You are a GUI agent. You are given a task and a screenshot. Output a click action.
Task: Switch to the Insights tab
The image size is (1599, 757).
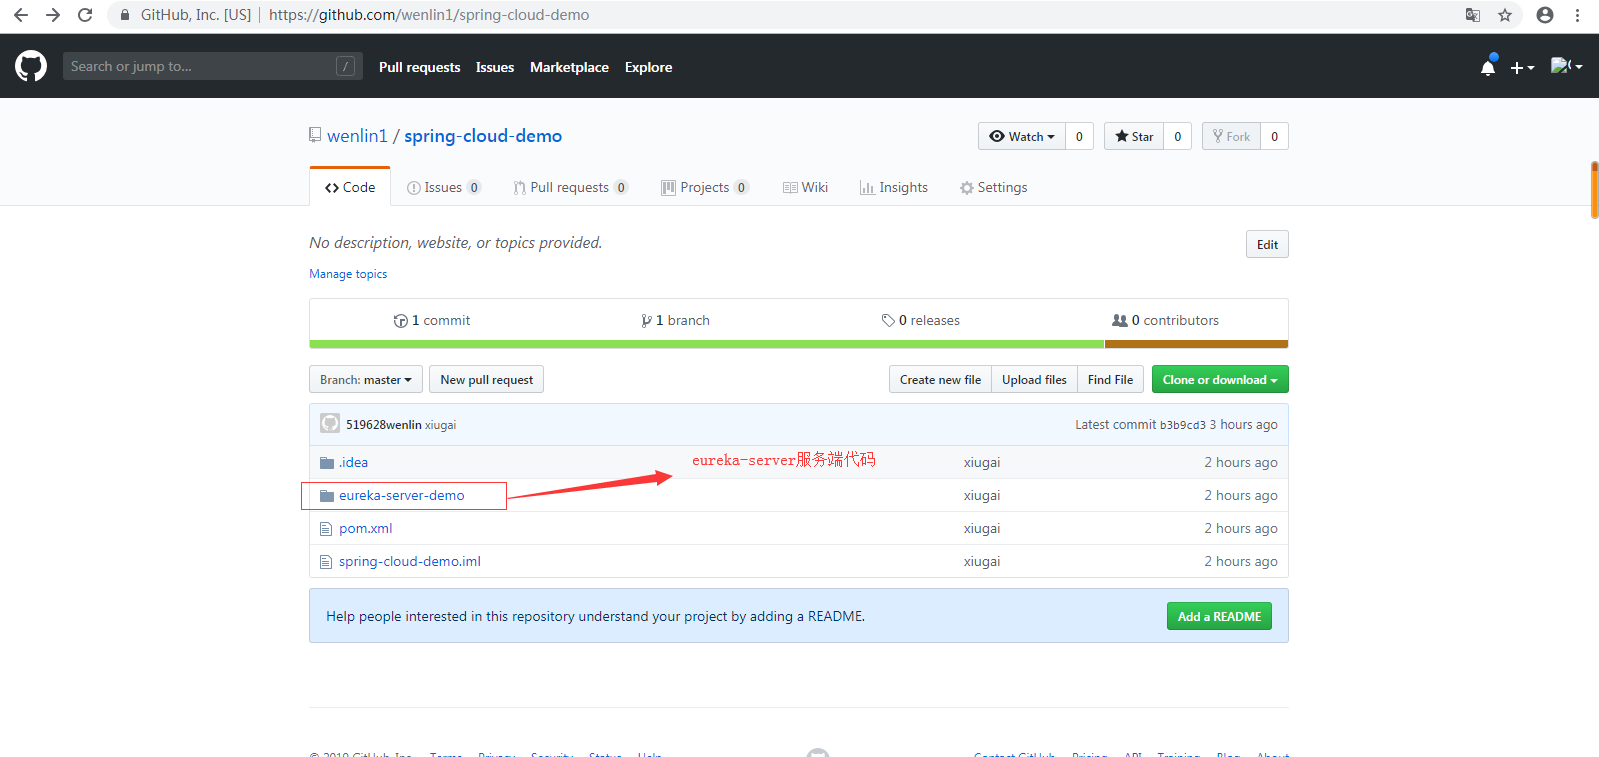coord(894,187)
